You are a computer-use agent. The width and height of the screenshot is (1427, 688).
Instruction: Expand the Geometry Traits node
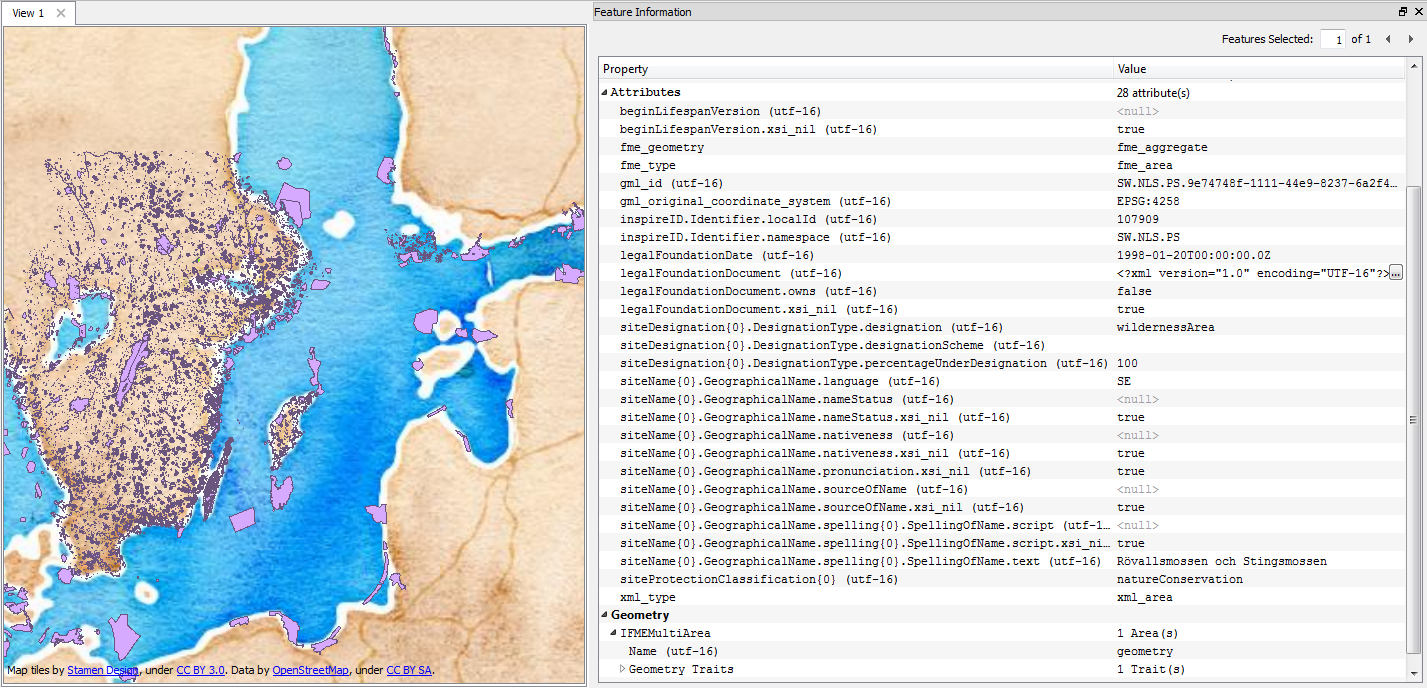[622, 669]
